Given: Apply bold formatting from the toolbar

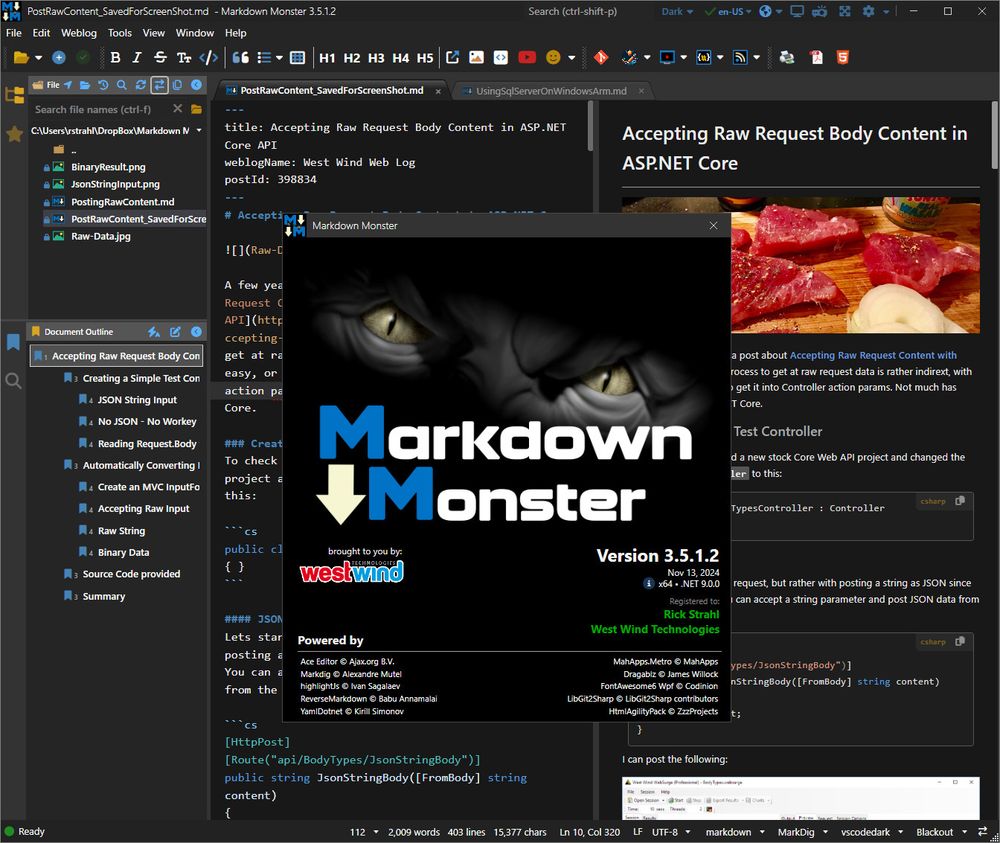Looking at the screenshot, I should click(x=115, y=57).
